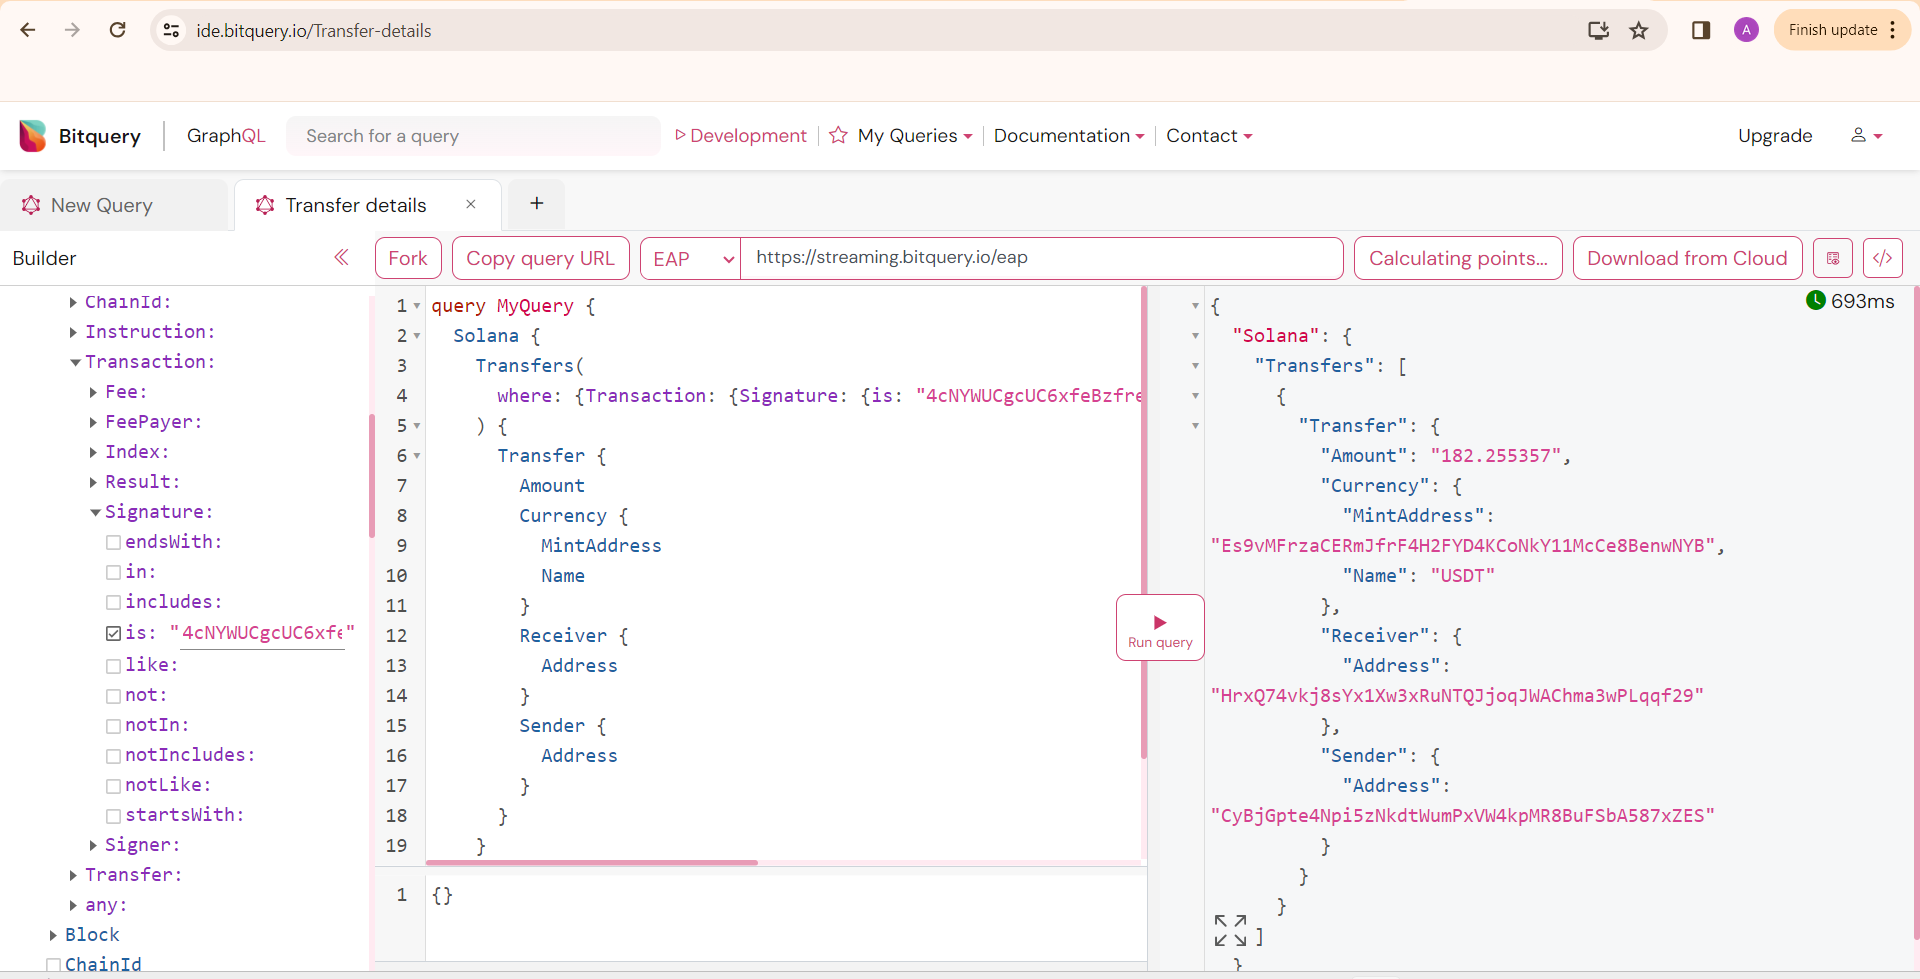Open the Documentation menu
This screenshot has width=1920, height=979.
pyautogui.click(x=1069, y=135)
